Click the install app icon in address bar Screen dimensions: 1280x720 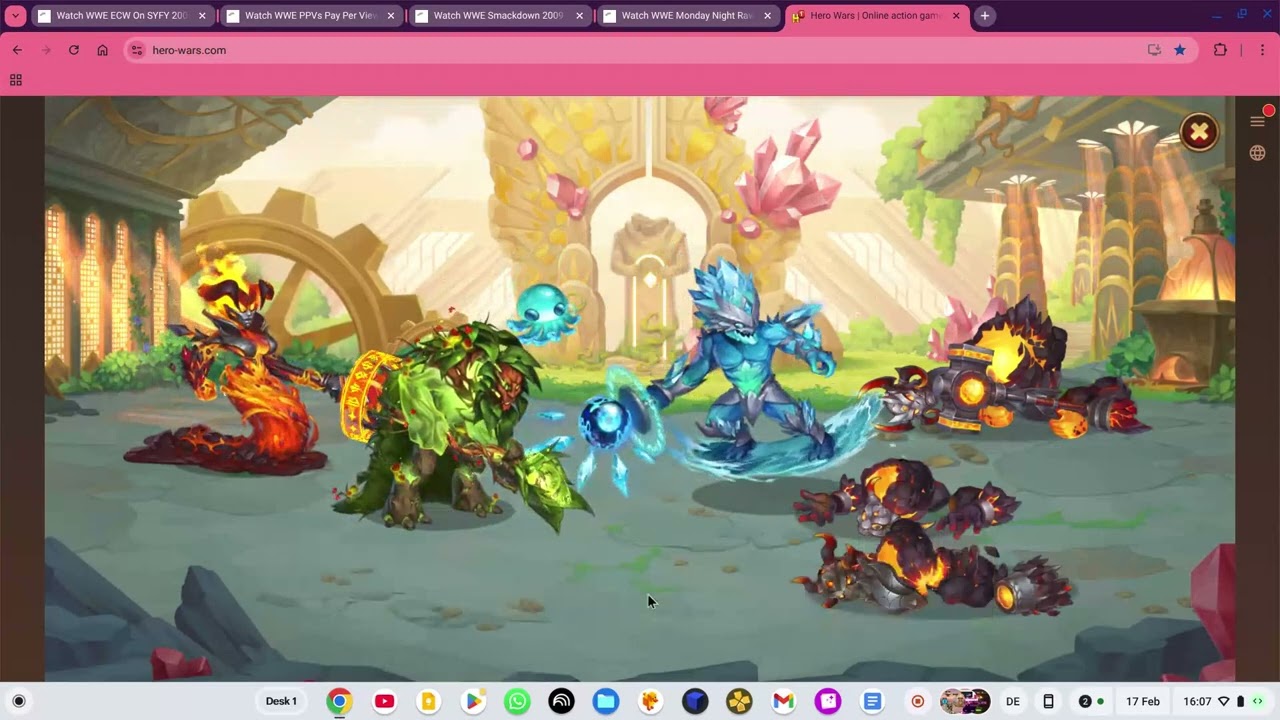[1154, 50]
